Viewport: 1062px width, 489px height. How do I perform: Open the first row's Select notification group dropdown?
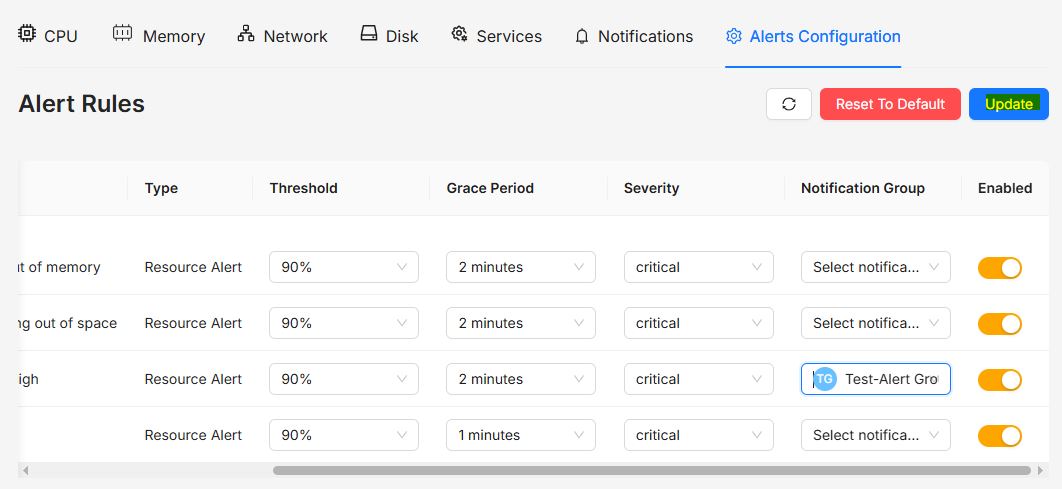tap(876, 268)
